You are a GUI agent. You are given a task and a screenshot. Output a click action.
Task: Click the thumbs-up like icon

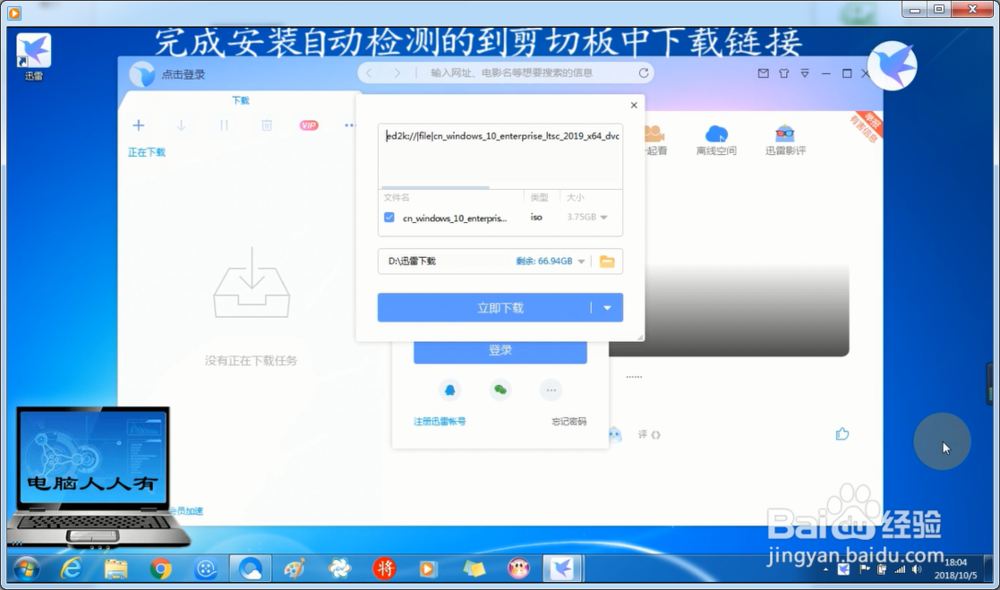coord(842,434)
